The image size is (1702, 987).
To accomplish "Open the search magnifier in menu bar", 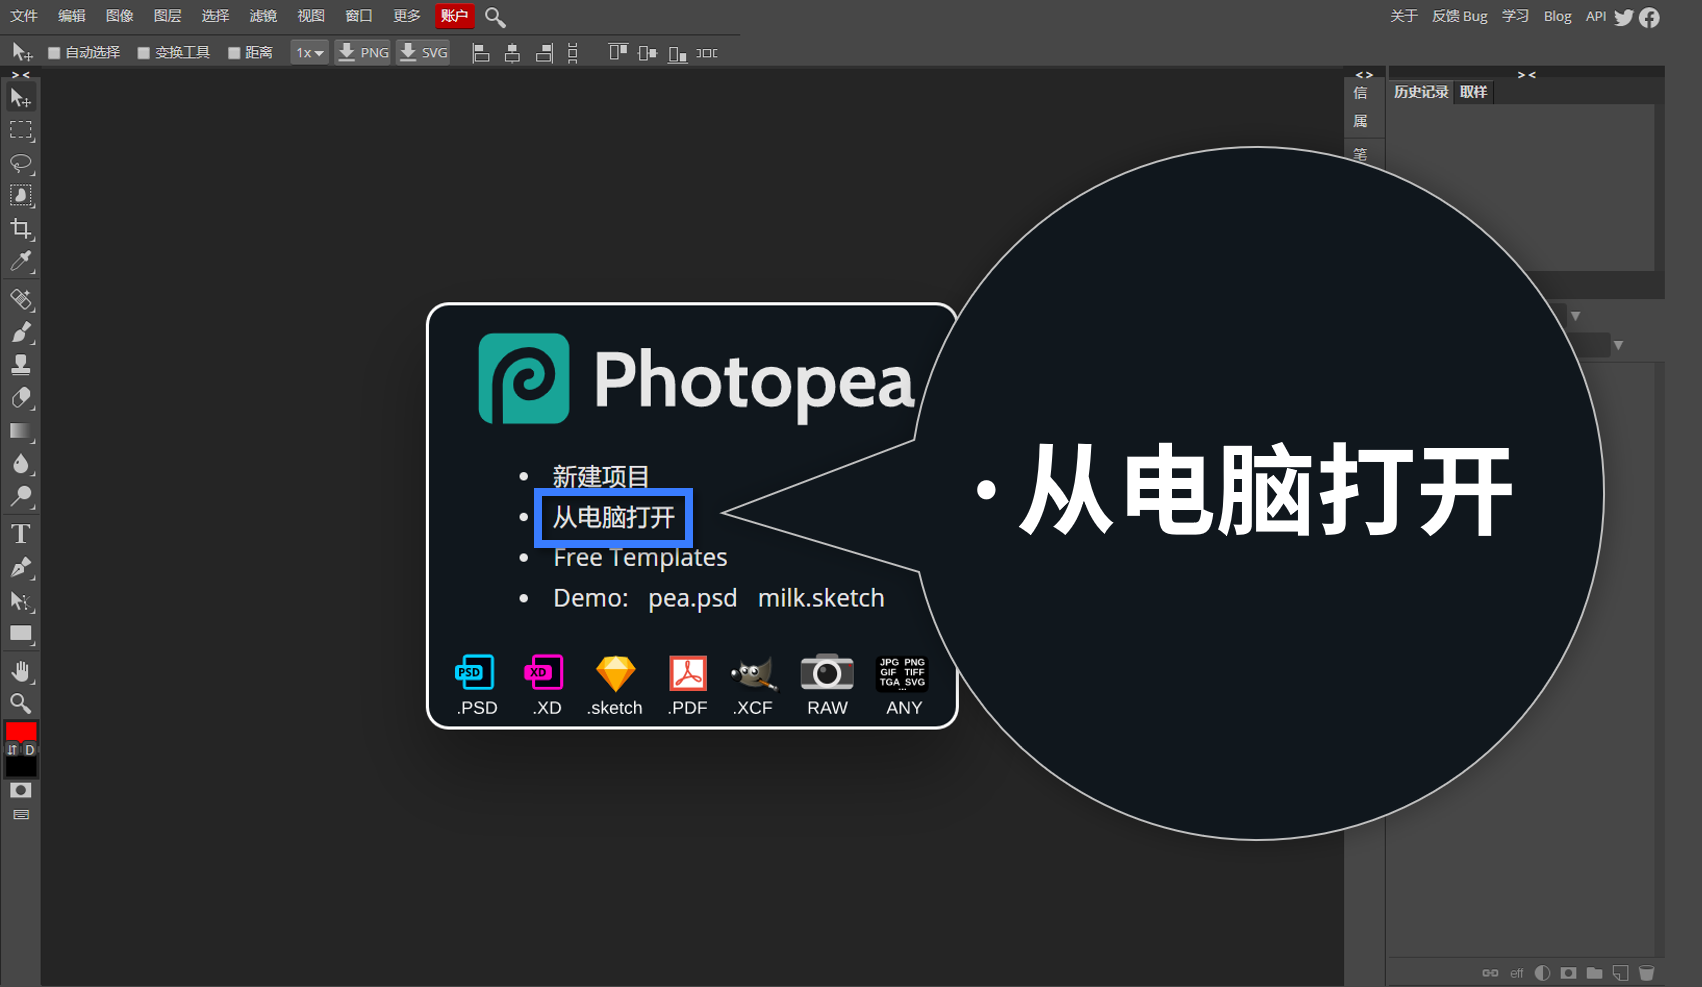I will [x=495, y=17].
